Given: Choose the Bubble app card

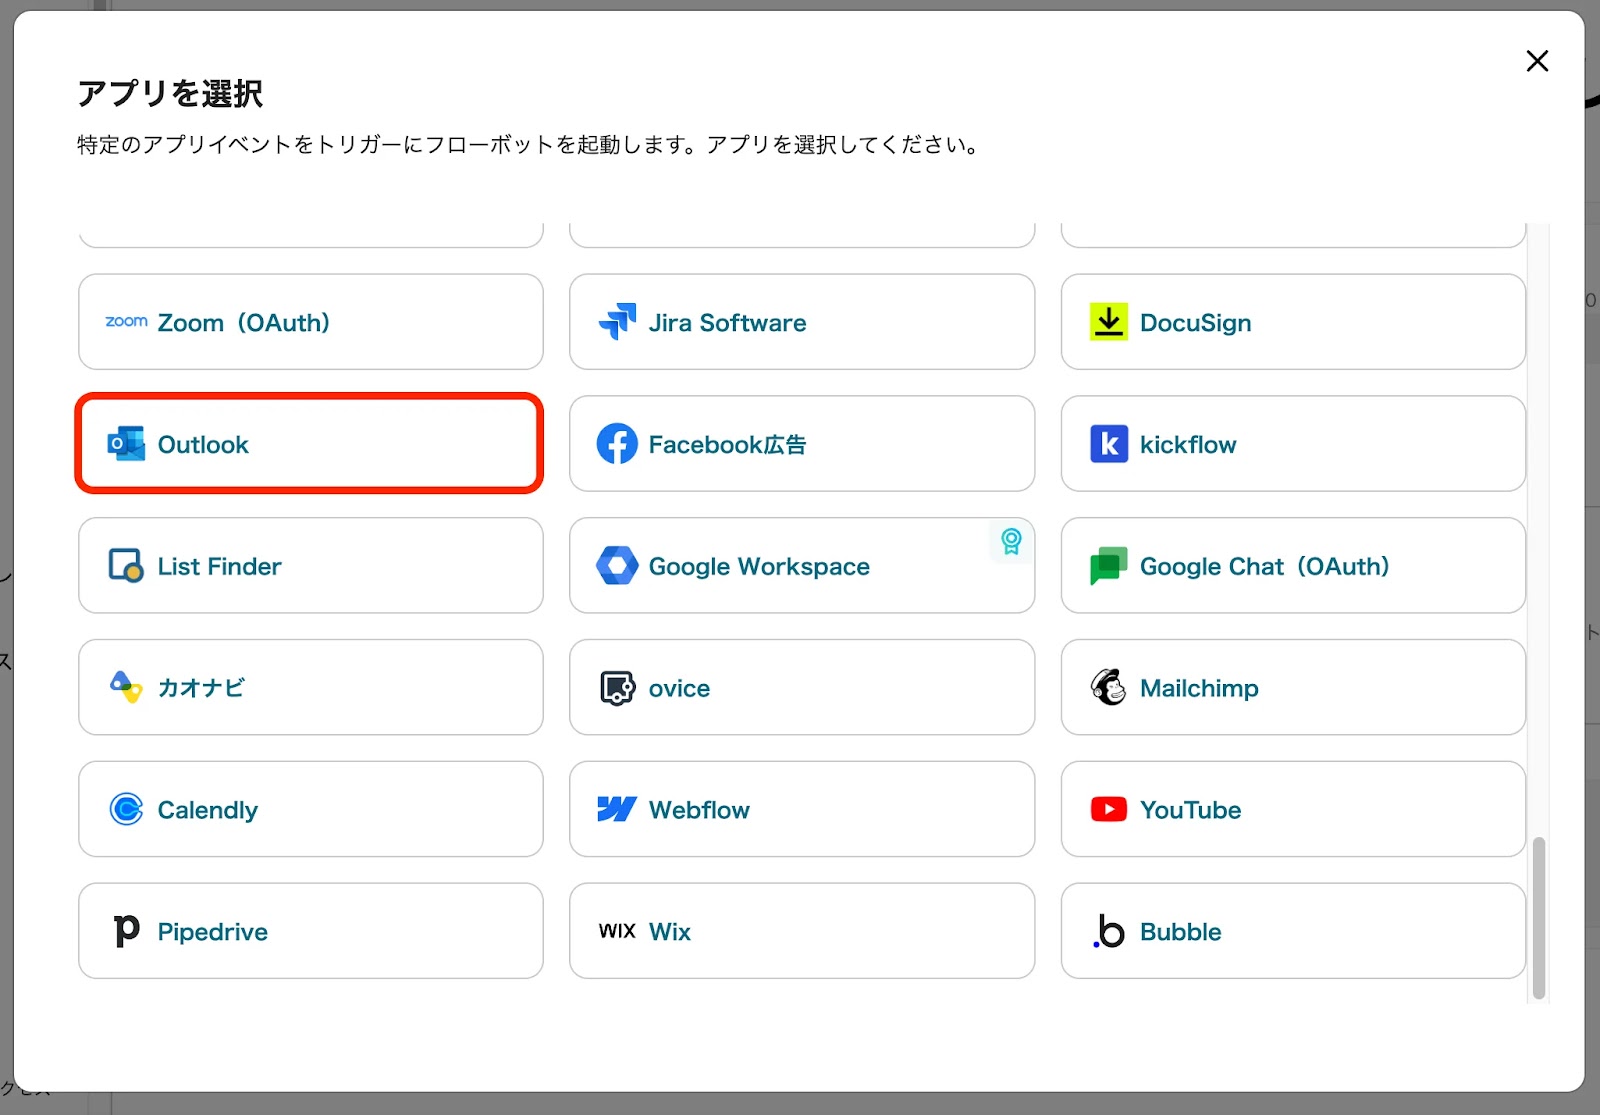Looking at the screenshot, I should (1292, 931).
